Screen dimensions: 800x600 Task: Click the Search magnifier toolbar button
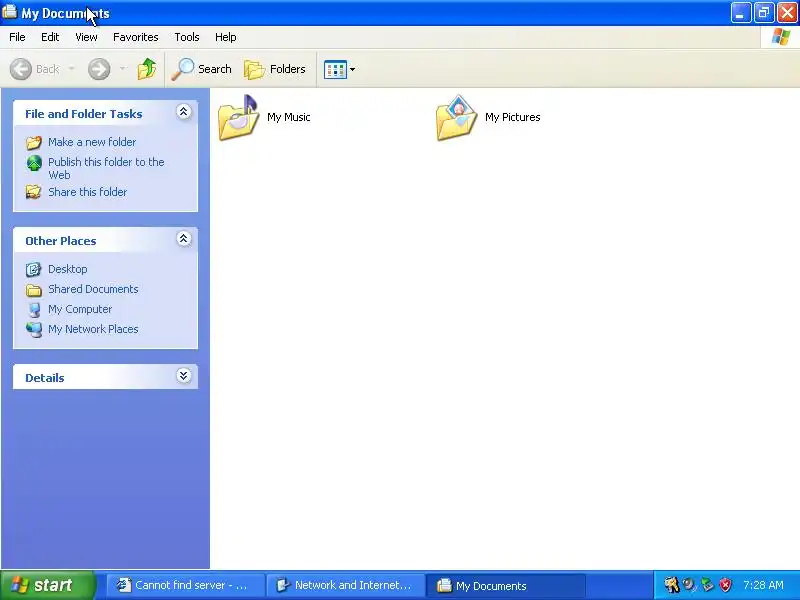202,69
